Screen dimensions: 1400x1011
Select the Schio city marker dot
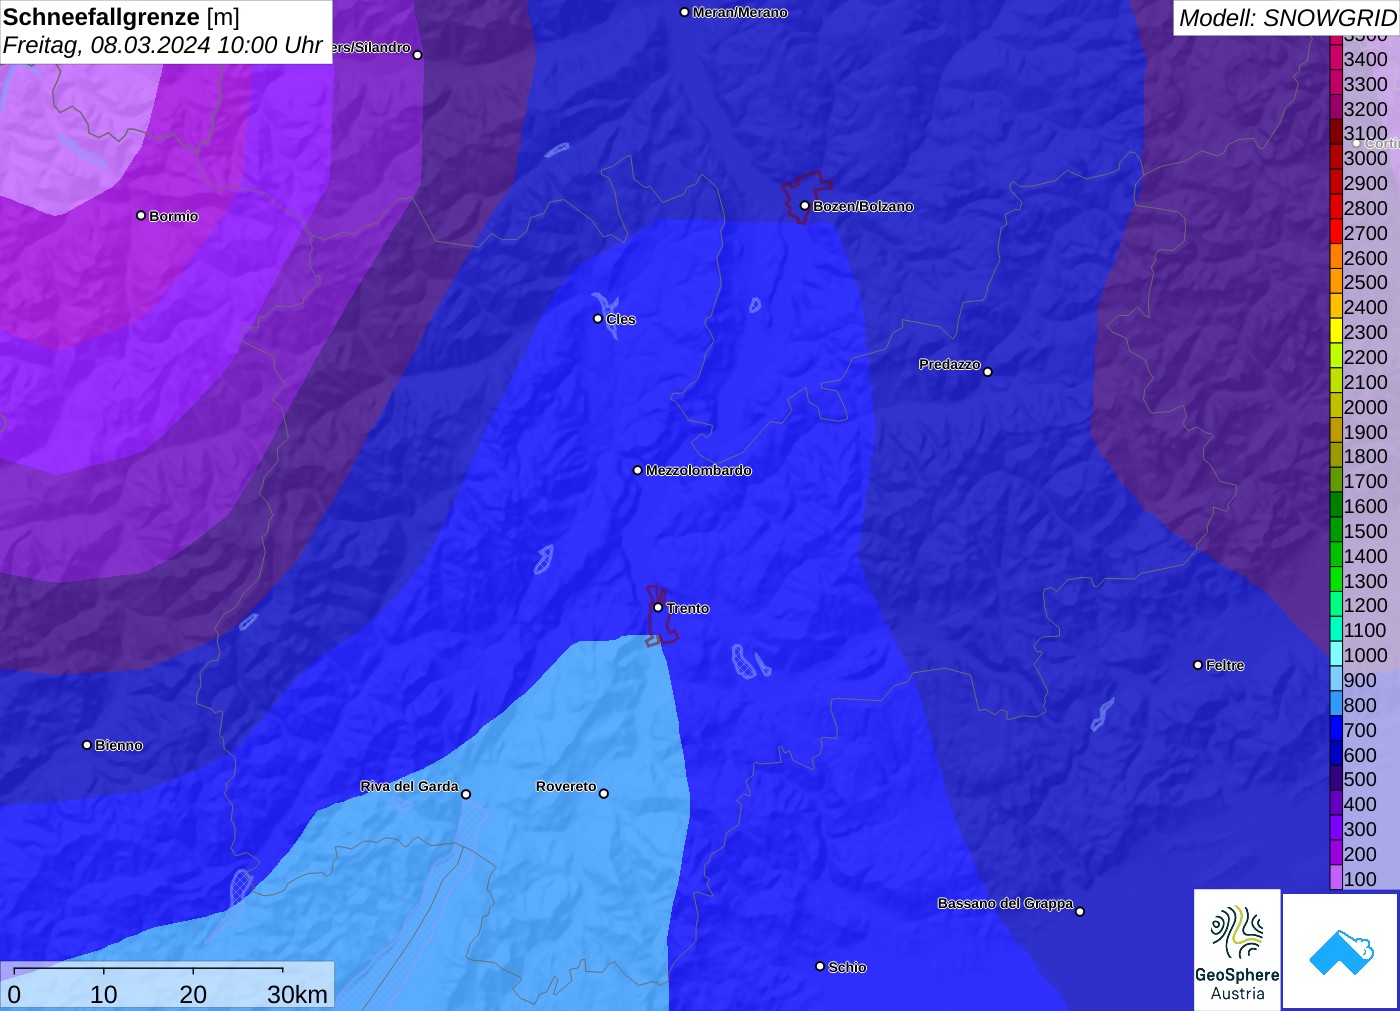pyautogui.click(x=820, y=966)
